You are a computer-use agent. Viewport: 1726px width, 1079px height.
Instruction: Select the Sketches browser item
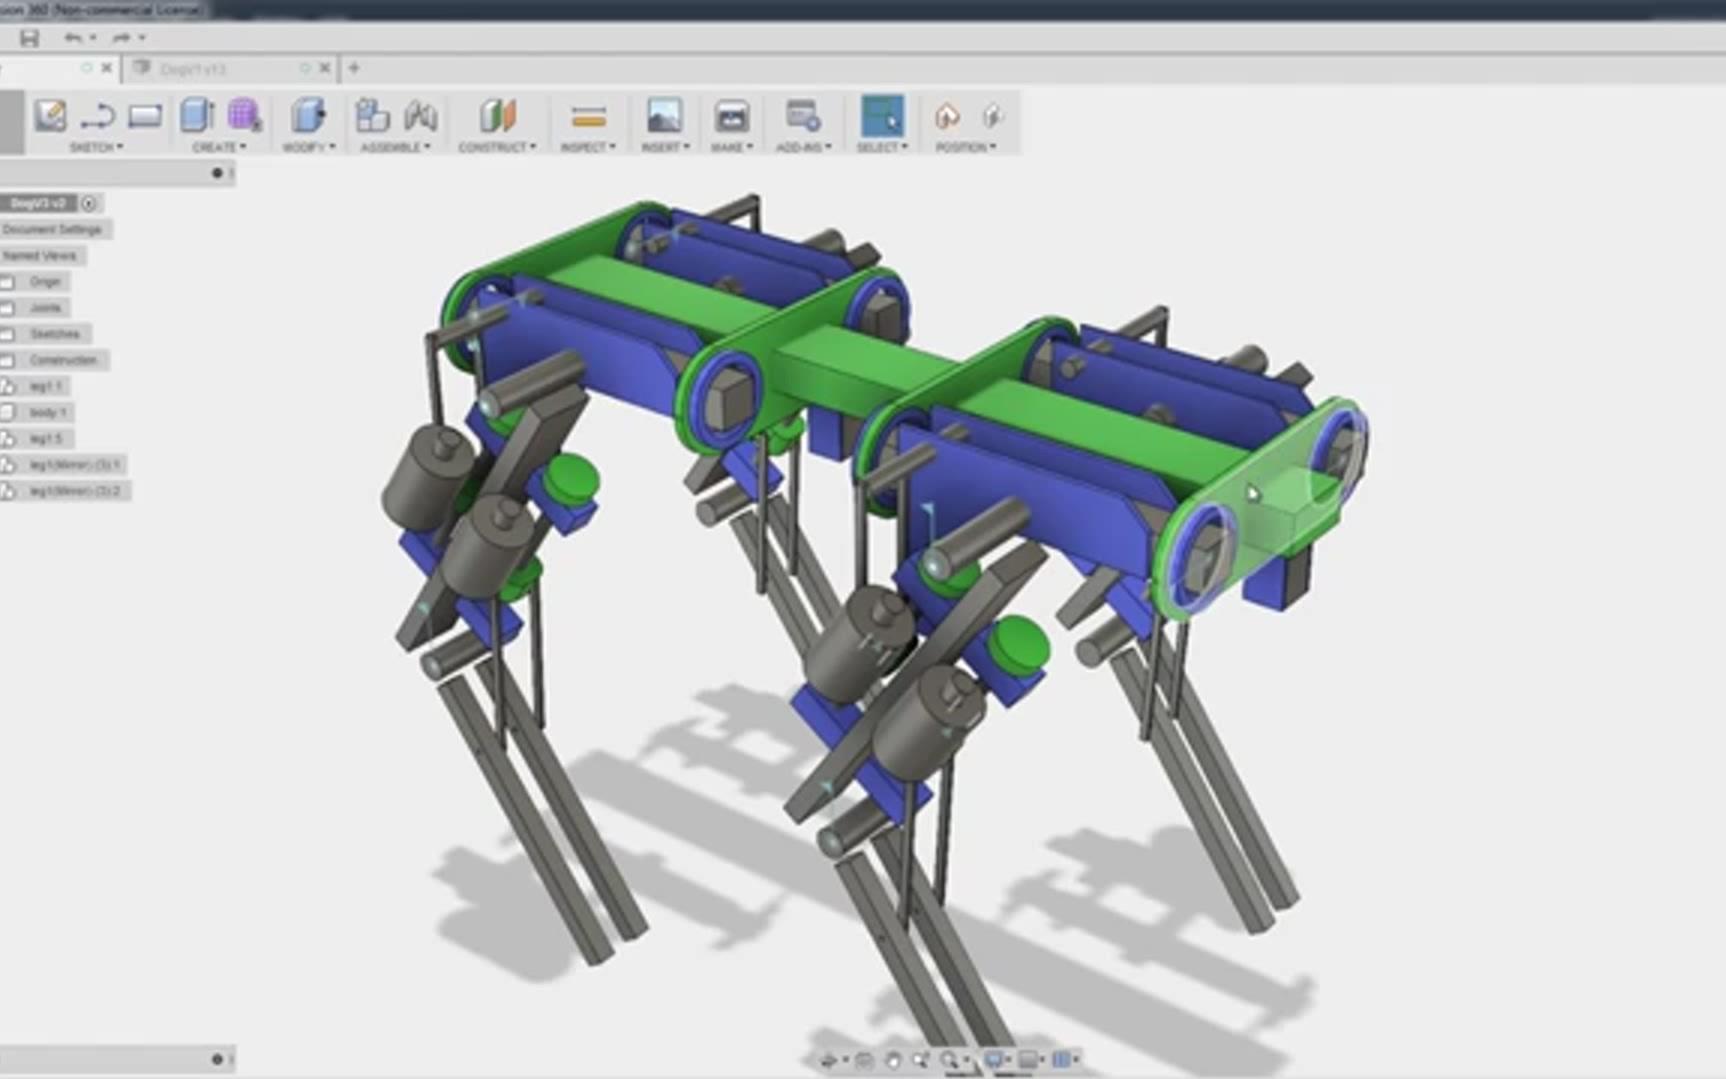click(x=55, y=334)
